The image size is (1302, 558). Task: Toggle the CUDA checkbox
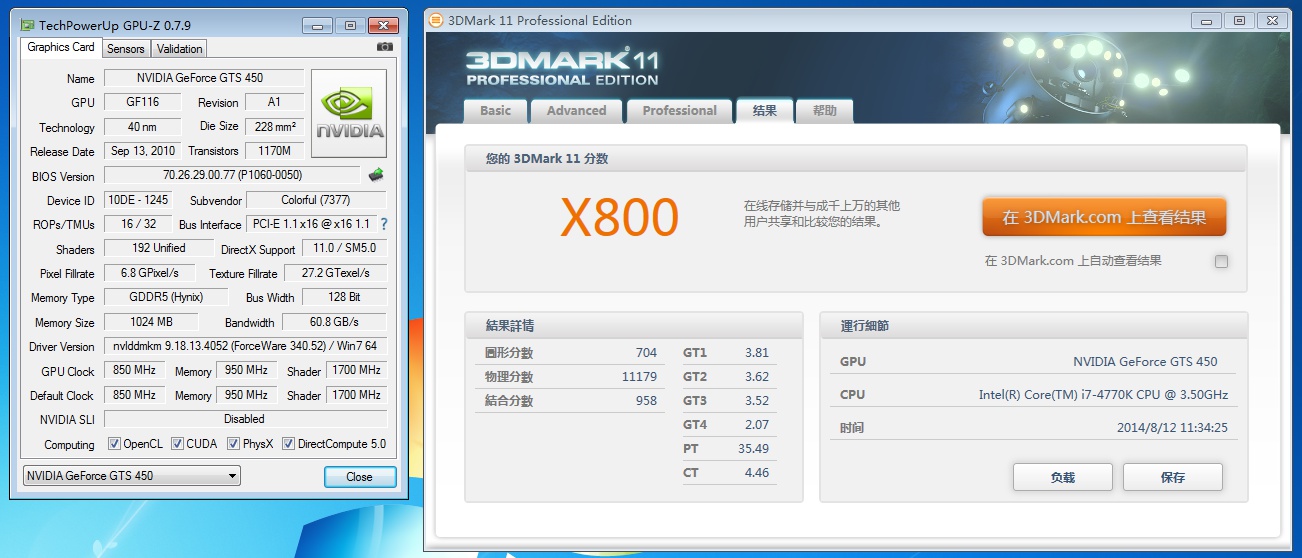(x=177, y=444)
